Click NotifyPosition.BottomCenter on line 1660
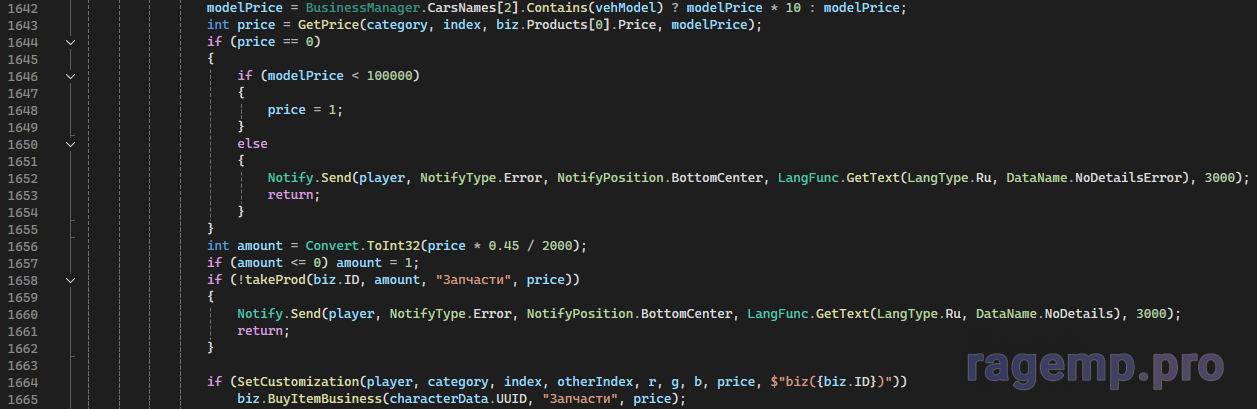 coord(630,314)
